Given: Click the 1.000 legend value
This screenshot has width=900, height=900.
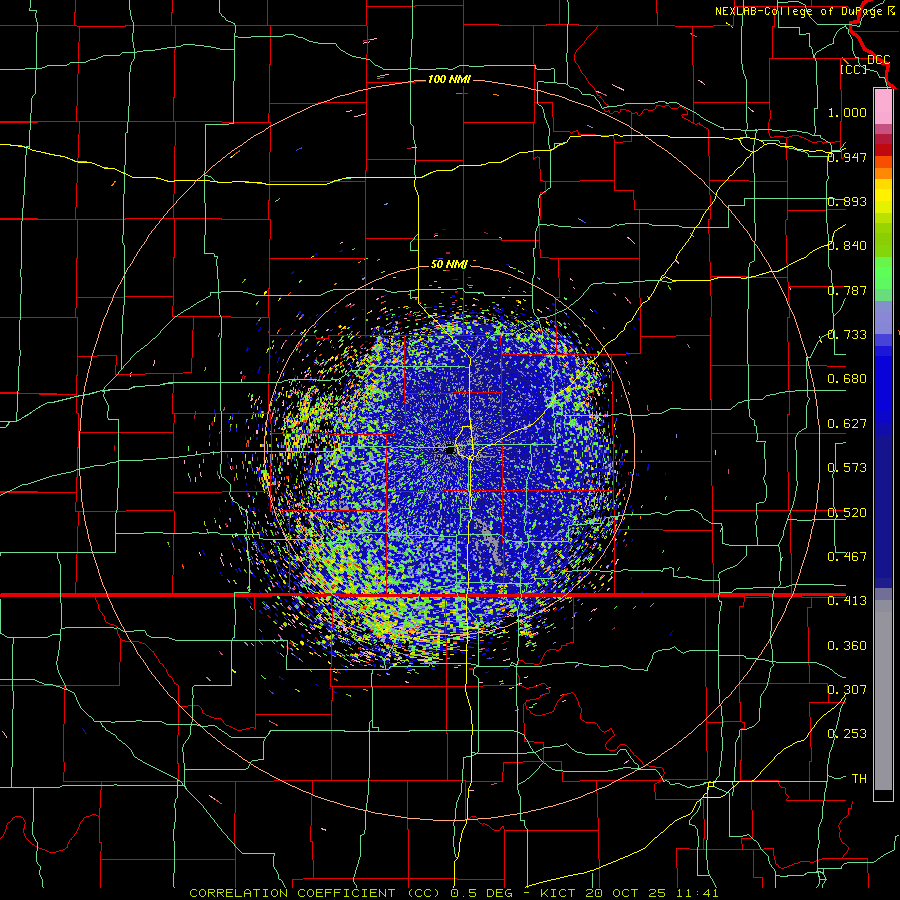Looking at the screenshot, I should [847, 112].
